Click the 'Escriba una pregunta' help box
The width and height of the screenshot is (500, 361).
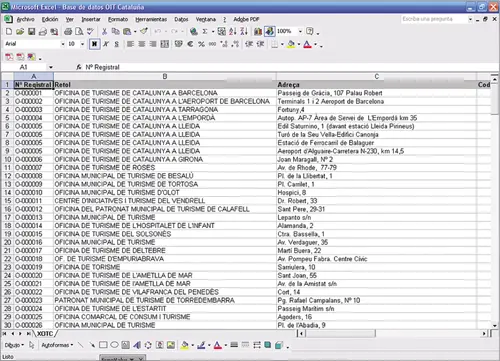pos(434,19)
